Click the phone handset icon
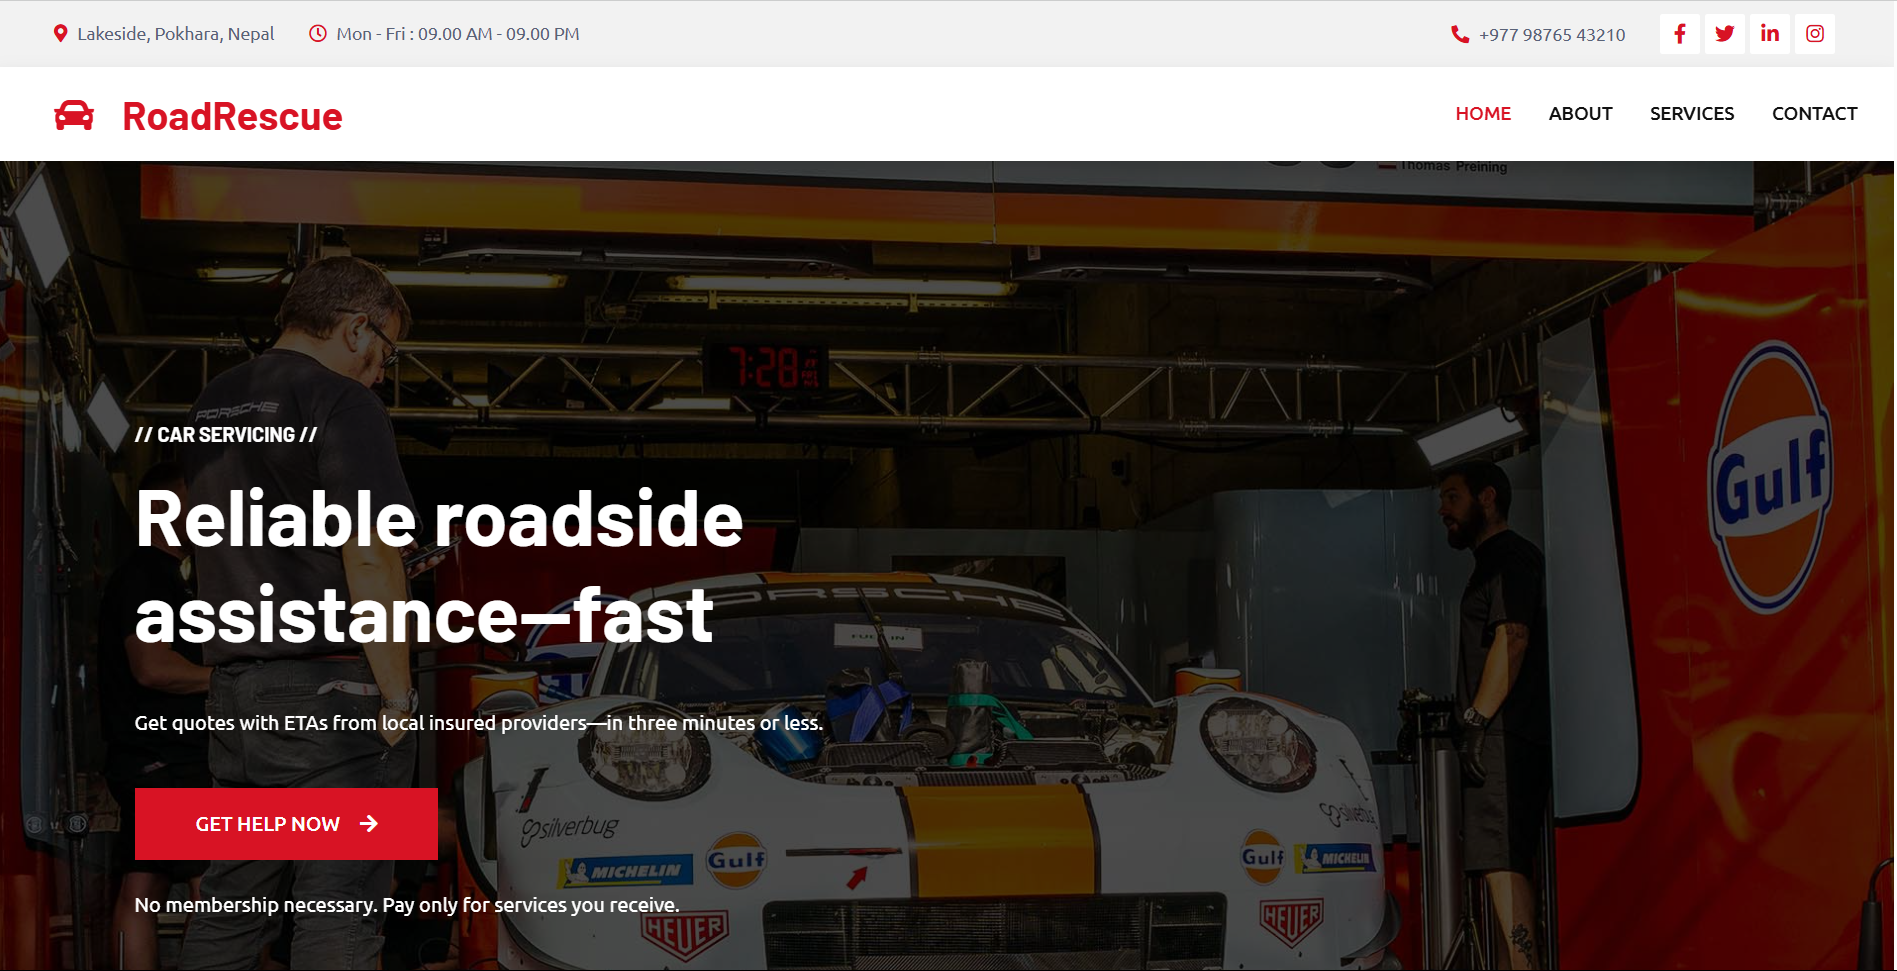 click(x=1460, y=34)
